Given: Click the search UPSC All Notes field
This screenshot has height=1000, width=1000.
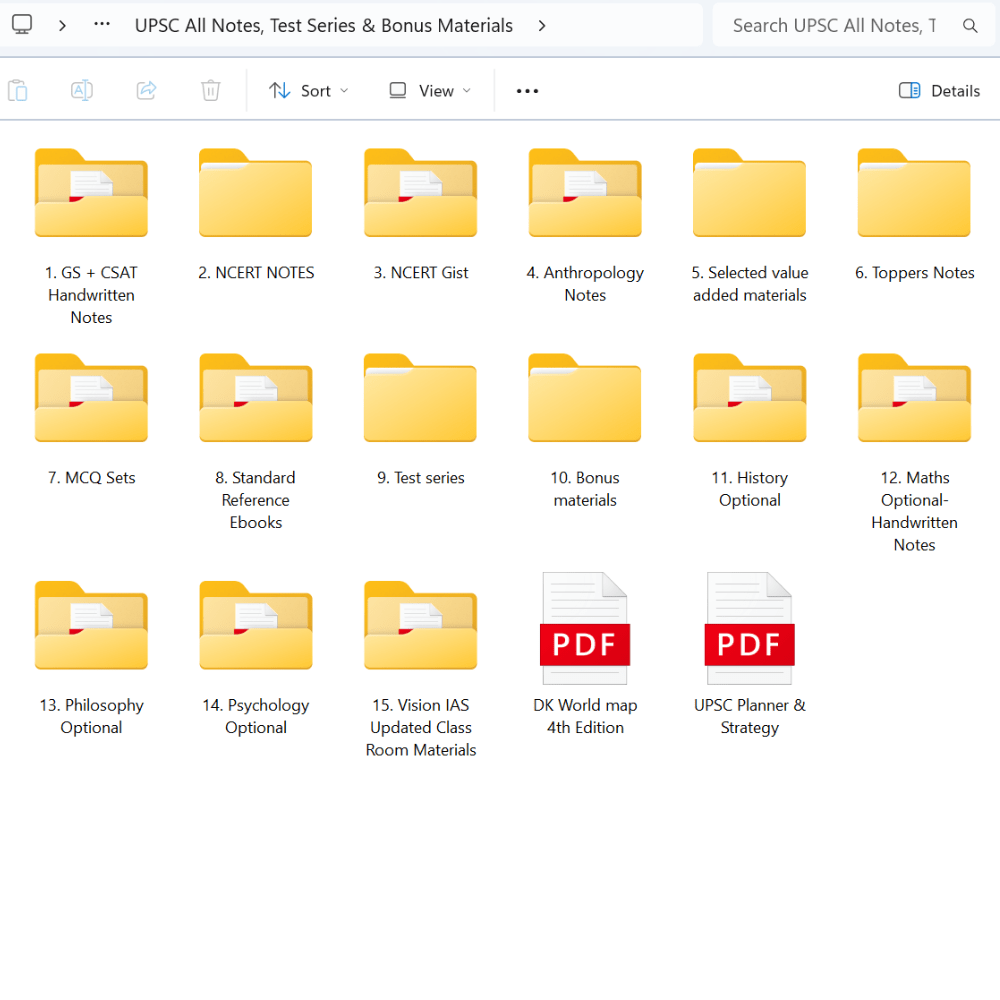Looking at the screenshot, I should 834,26.
